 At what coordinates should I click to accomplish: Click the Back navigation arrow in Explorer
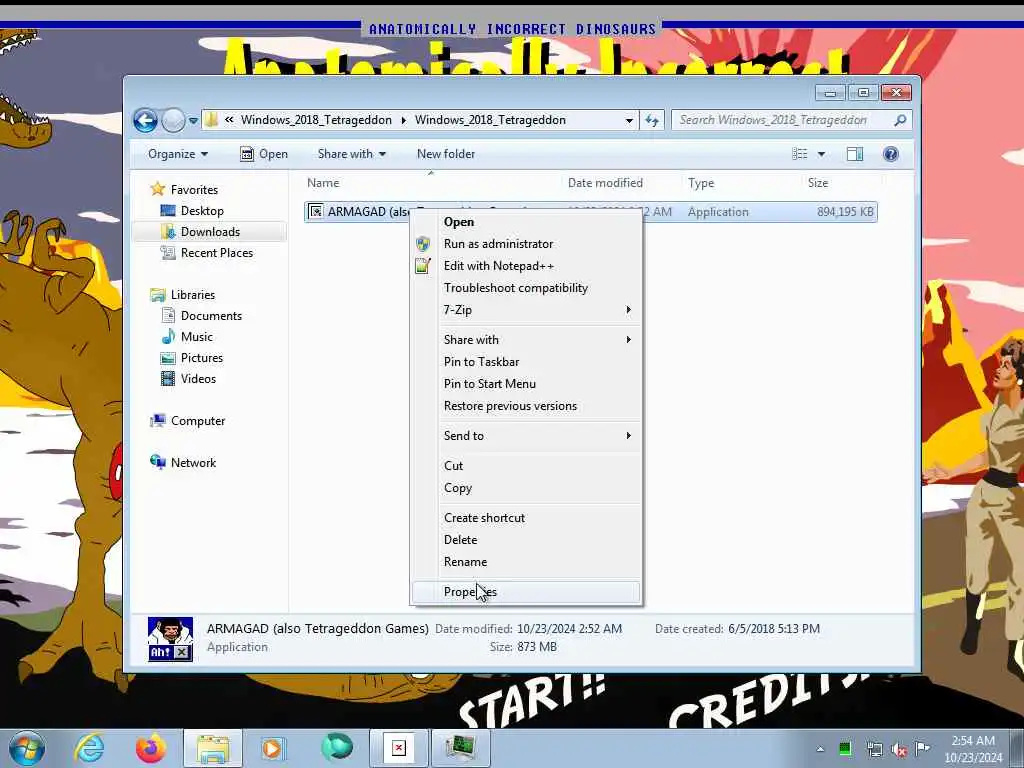click(145, 120)
